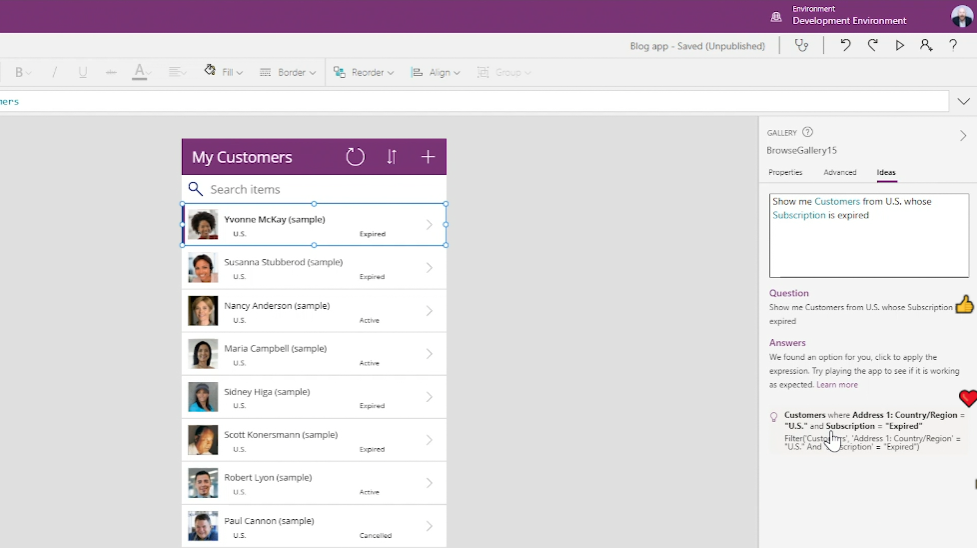Click the sort arrows icon in app header
Image resolution: width=977 pixels, height=548 pixels.
[391, 157]
